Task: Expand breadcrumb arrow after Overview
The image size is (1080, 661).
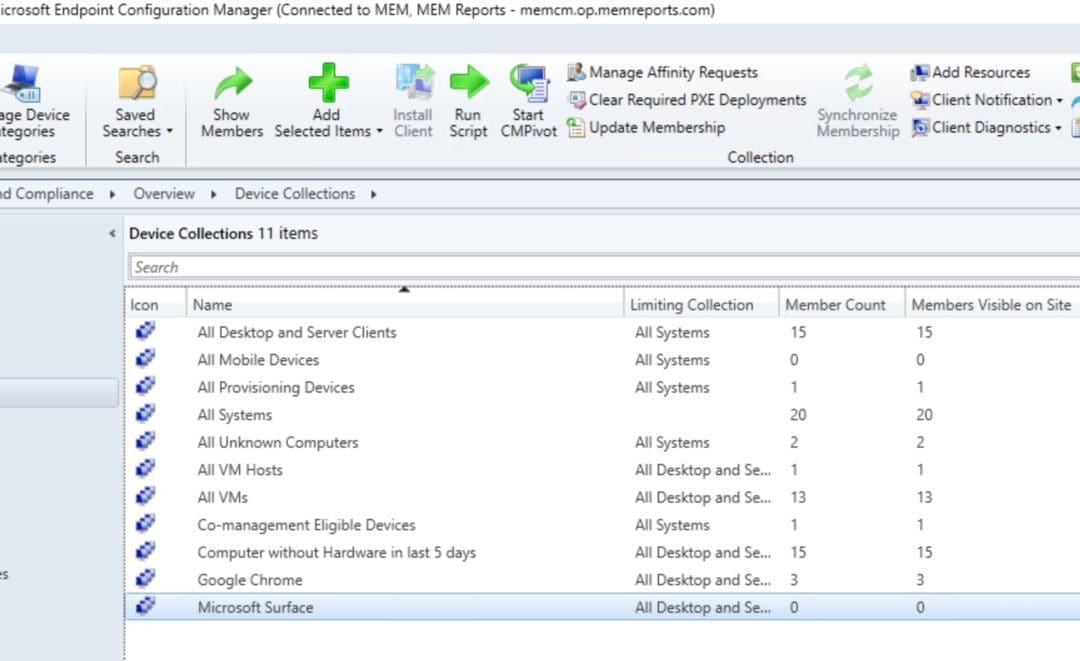Action: 214,194
